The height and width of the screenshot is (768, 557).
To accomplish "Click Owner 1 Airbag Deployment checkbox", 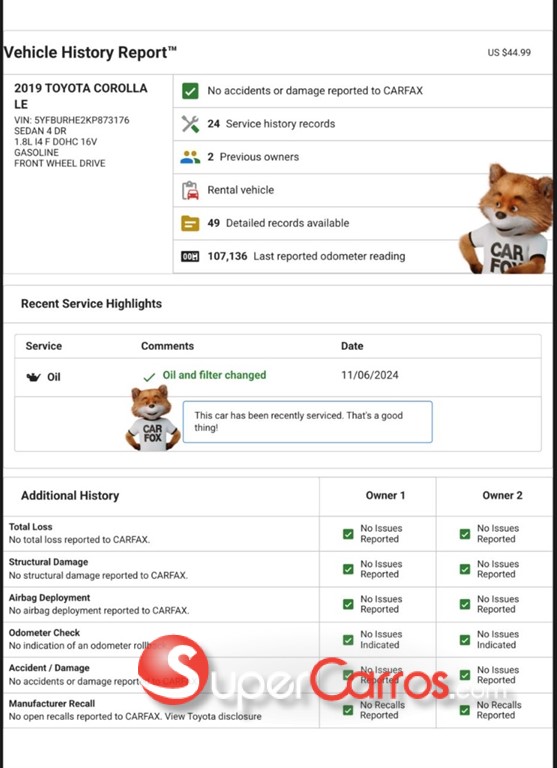I will pyautogui.click(x=348, y=604).
